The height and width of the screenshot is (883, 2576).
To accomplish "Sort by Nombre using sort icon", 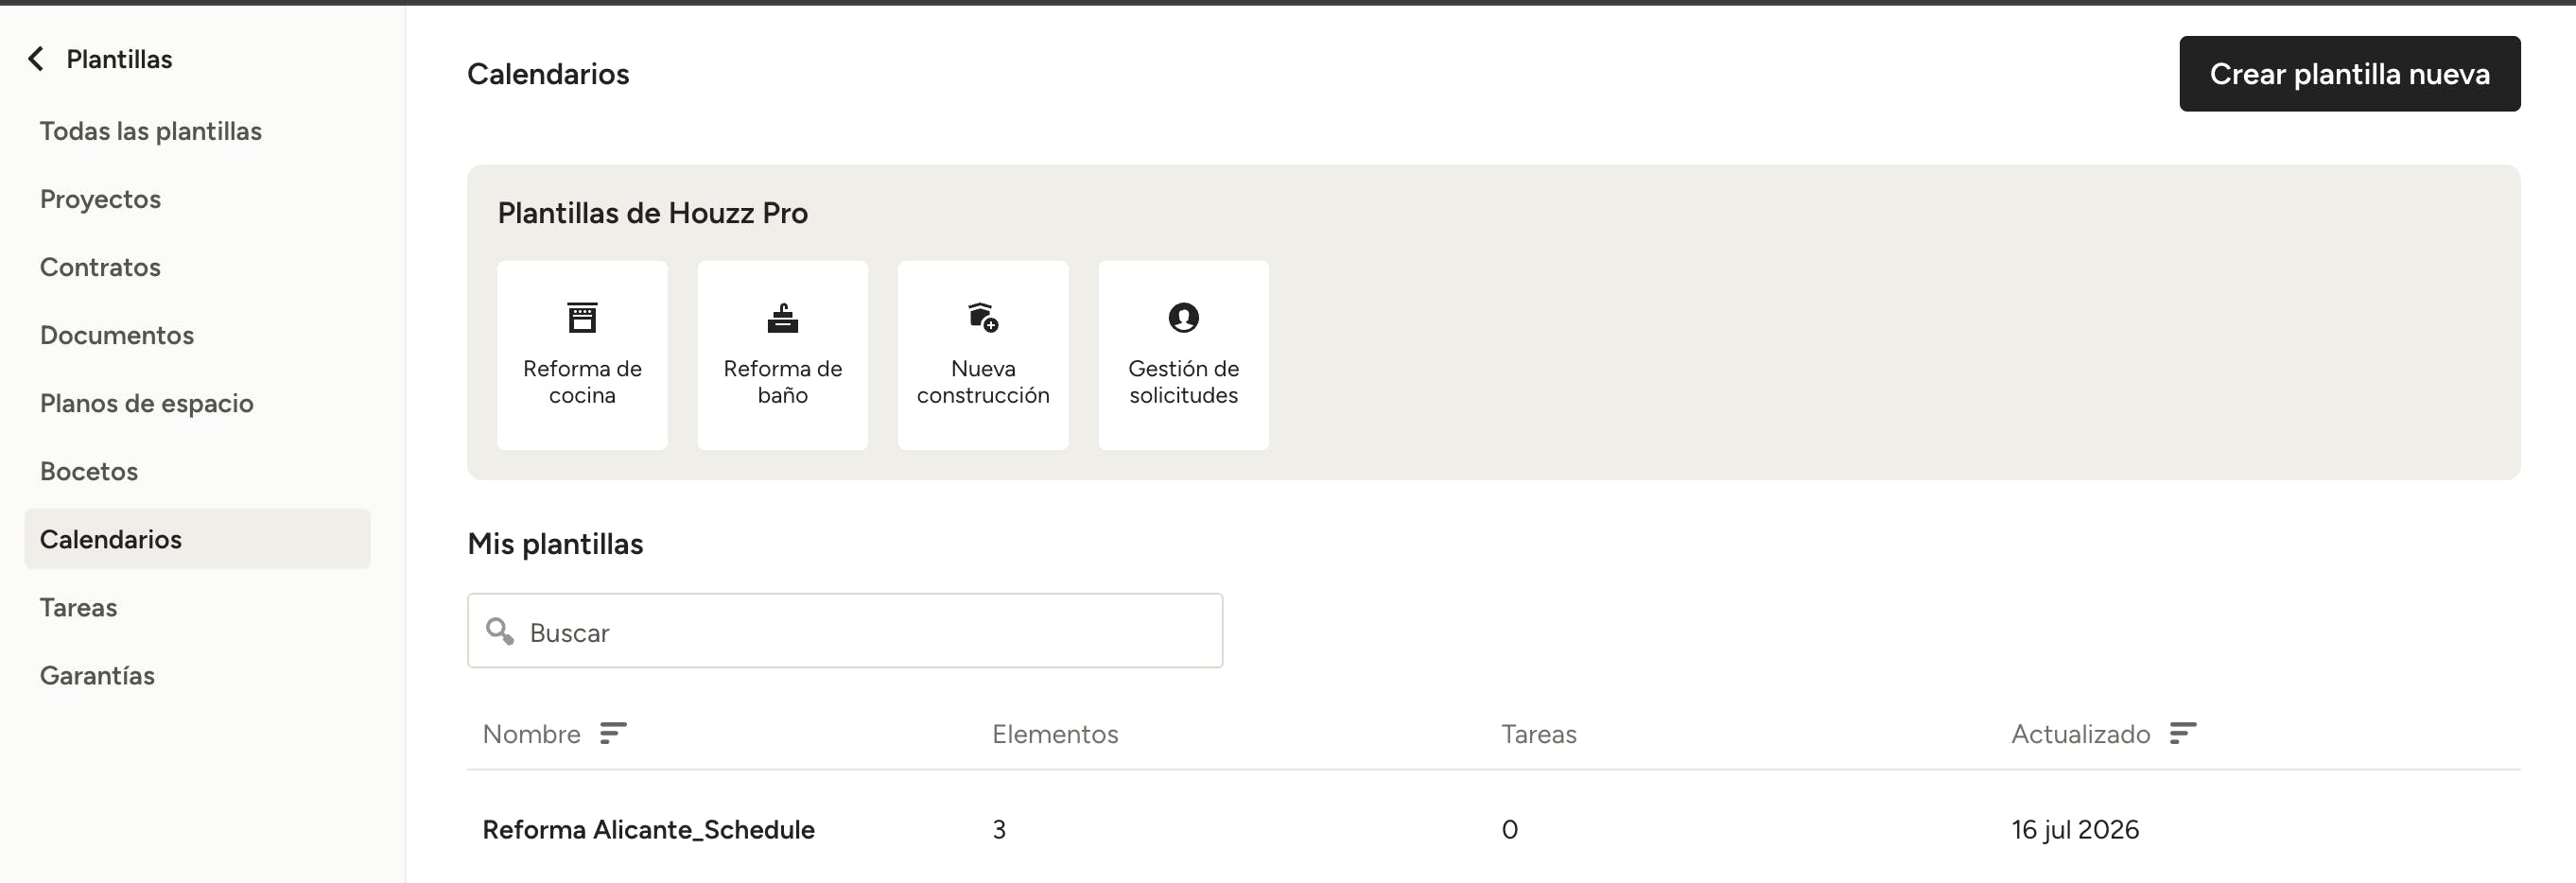I will tap(613, 734).
